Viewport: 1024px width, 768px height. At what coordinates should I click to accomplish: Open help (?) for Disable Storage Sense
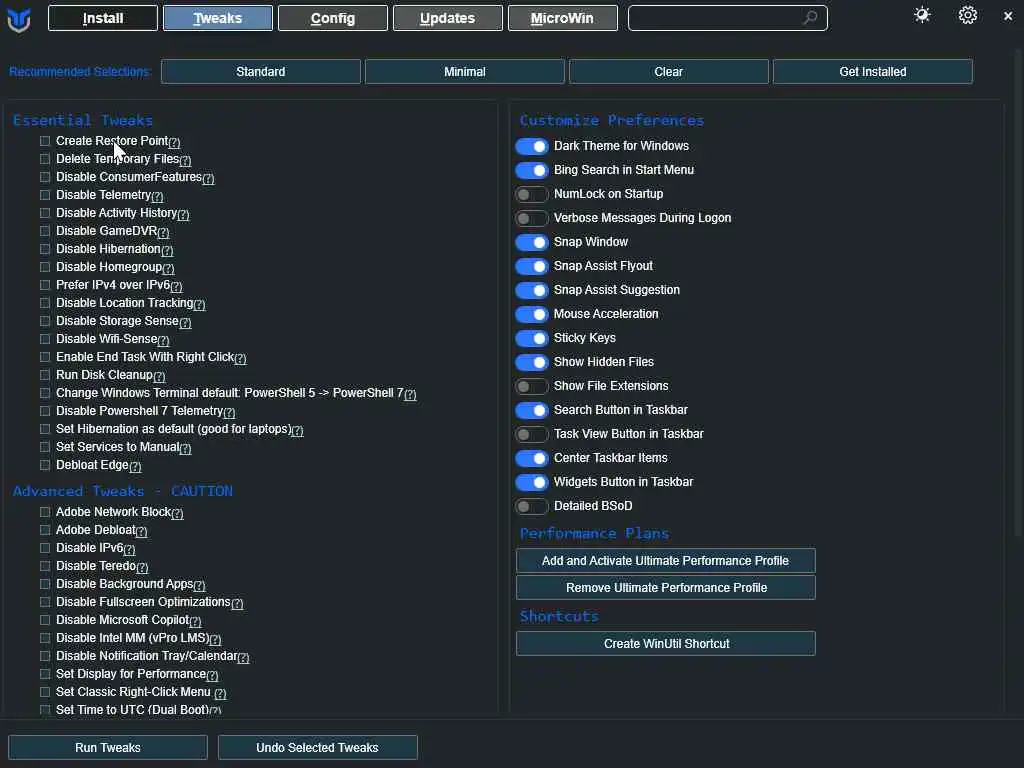click(185, 322)
